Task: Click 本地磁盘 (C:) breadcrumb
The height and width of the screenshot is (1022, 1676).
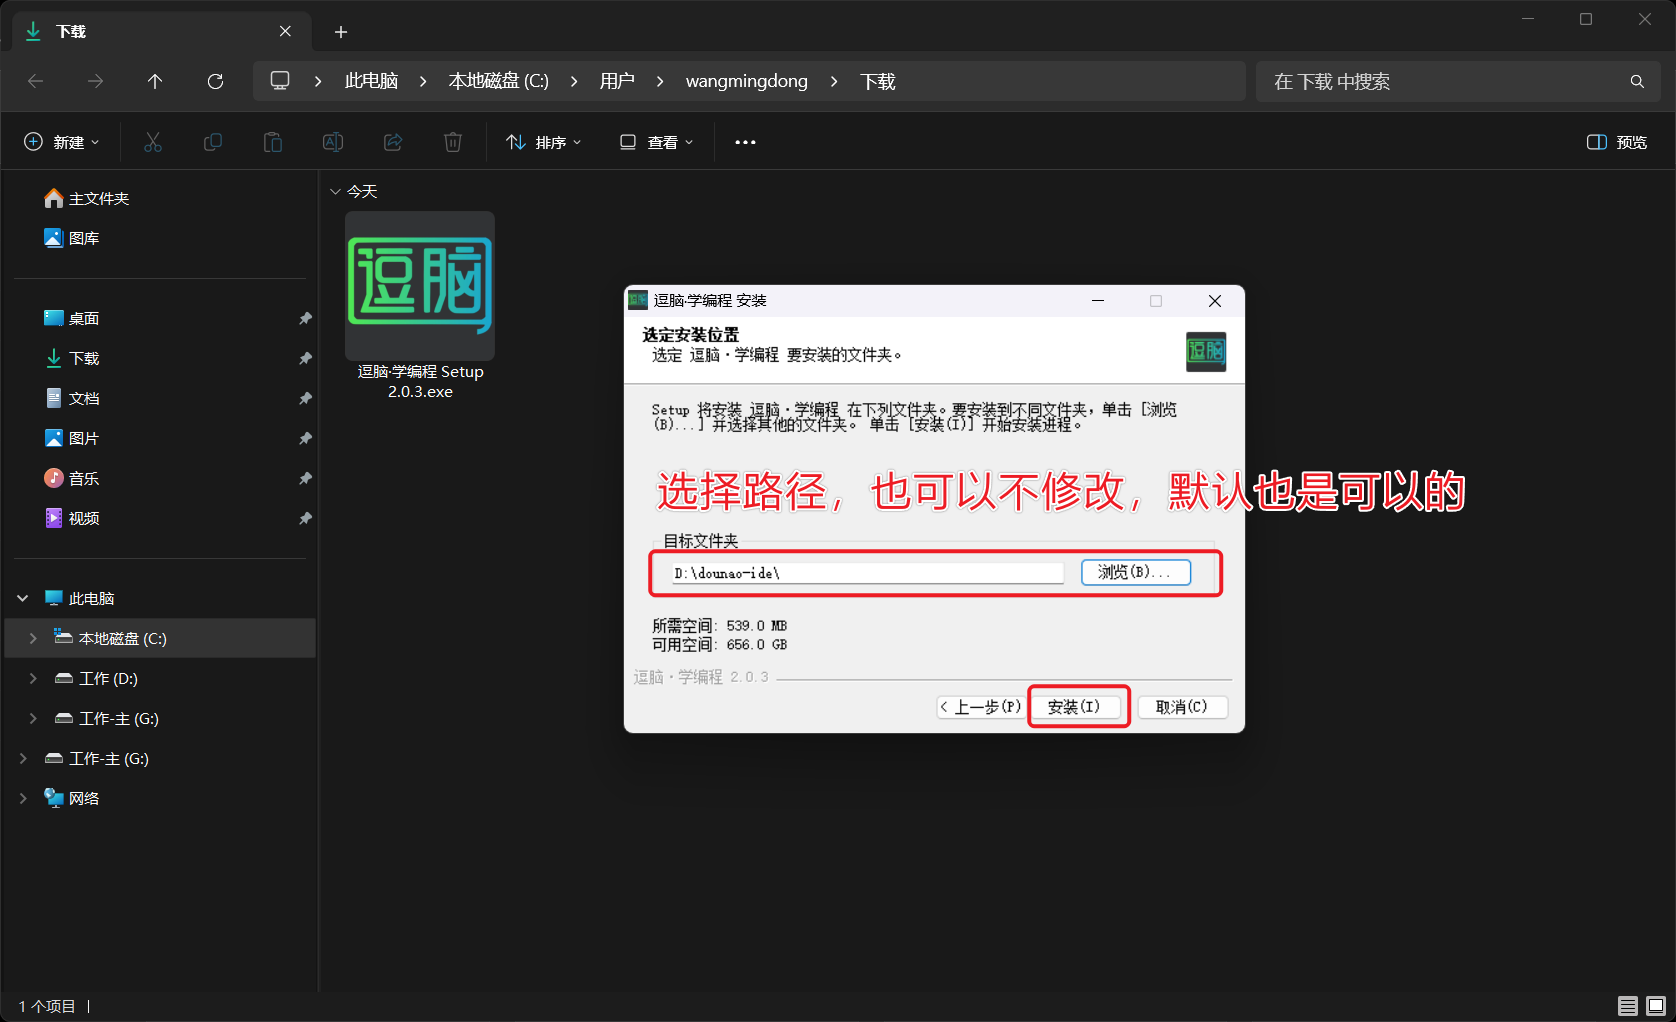Action: 499,81
